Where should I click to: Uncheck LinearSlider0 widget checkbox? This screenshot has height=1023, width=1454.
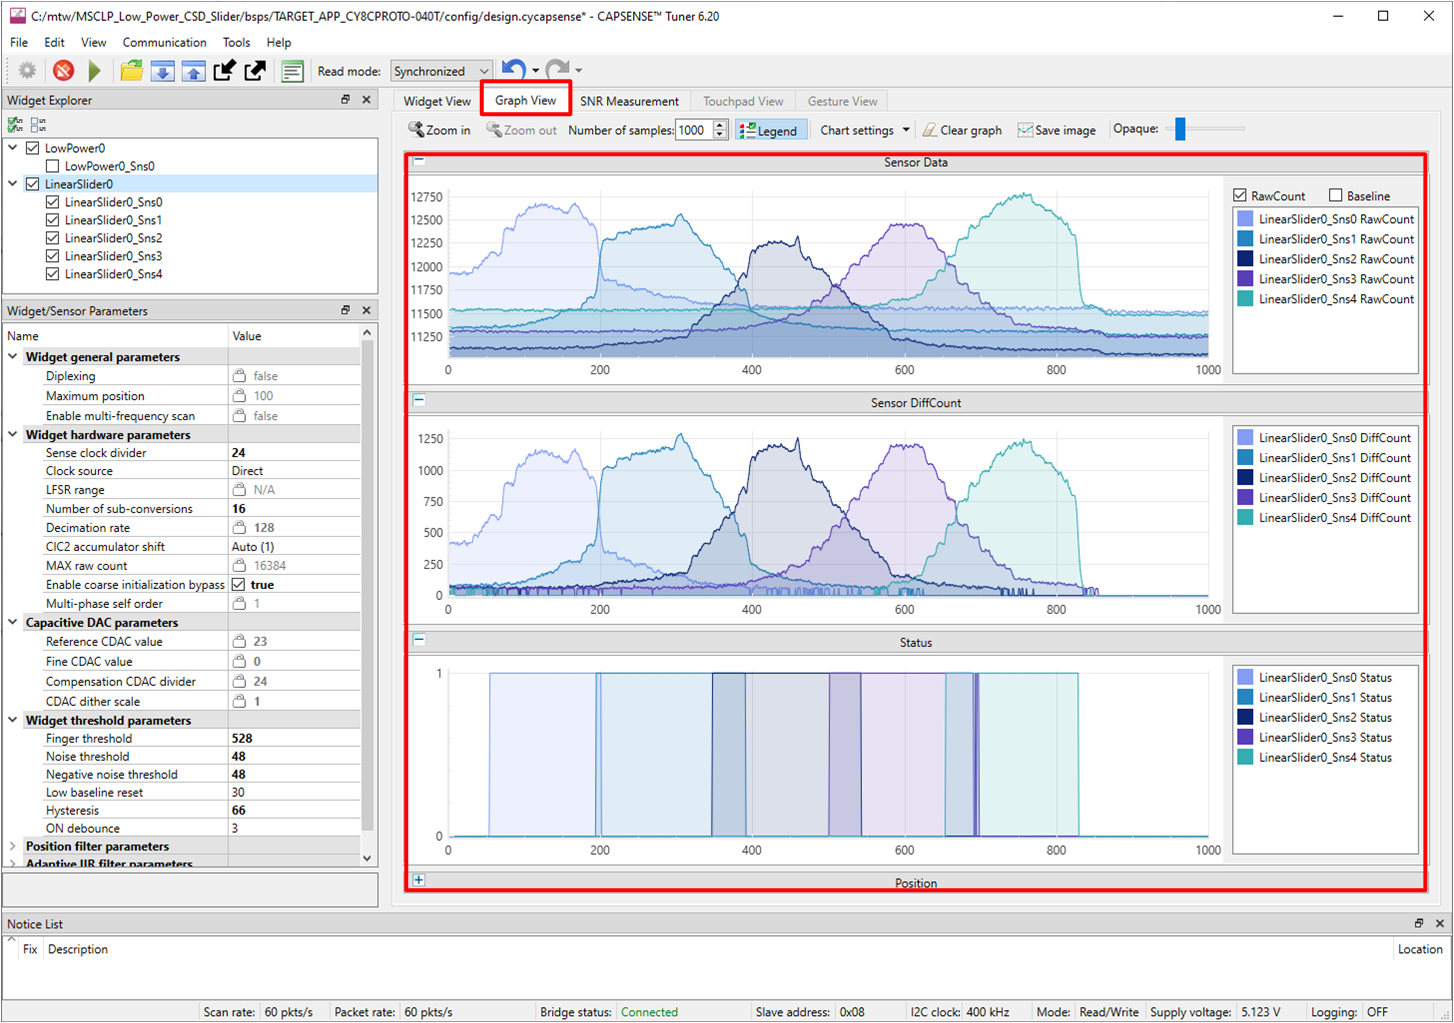33,184
